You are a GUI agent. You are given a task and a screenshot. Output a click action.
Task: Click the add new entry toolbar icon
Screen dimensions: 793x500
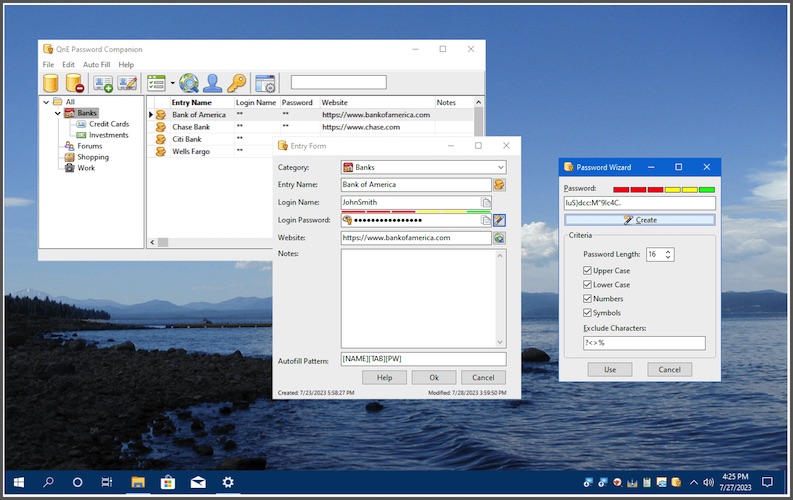click(103, 83)
